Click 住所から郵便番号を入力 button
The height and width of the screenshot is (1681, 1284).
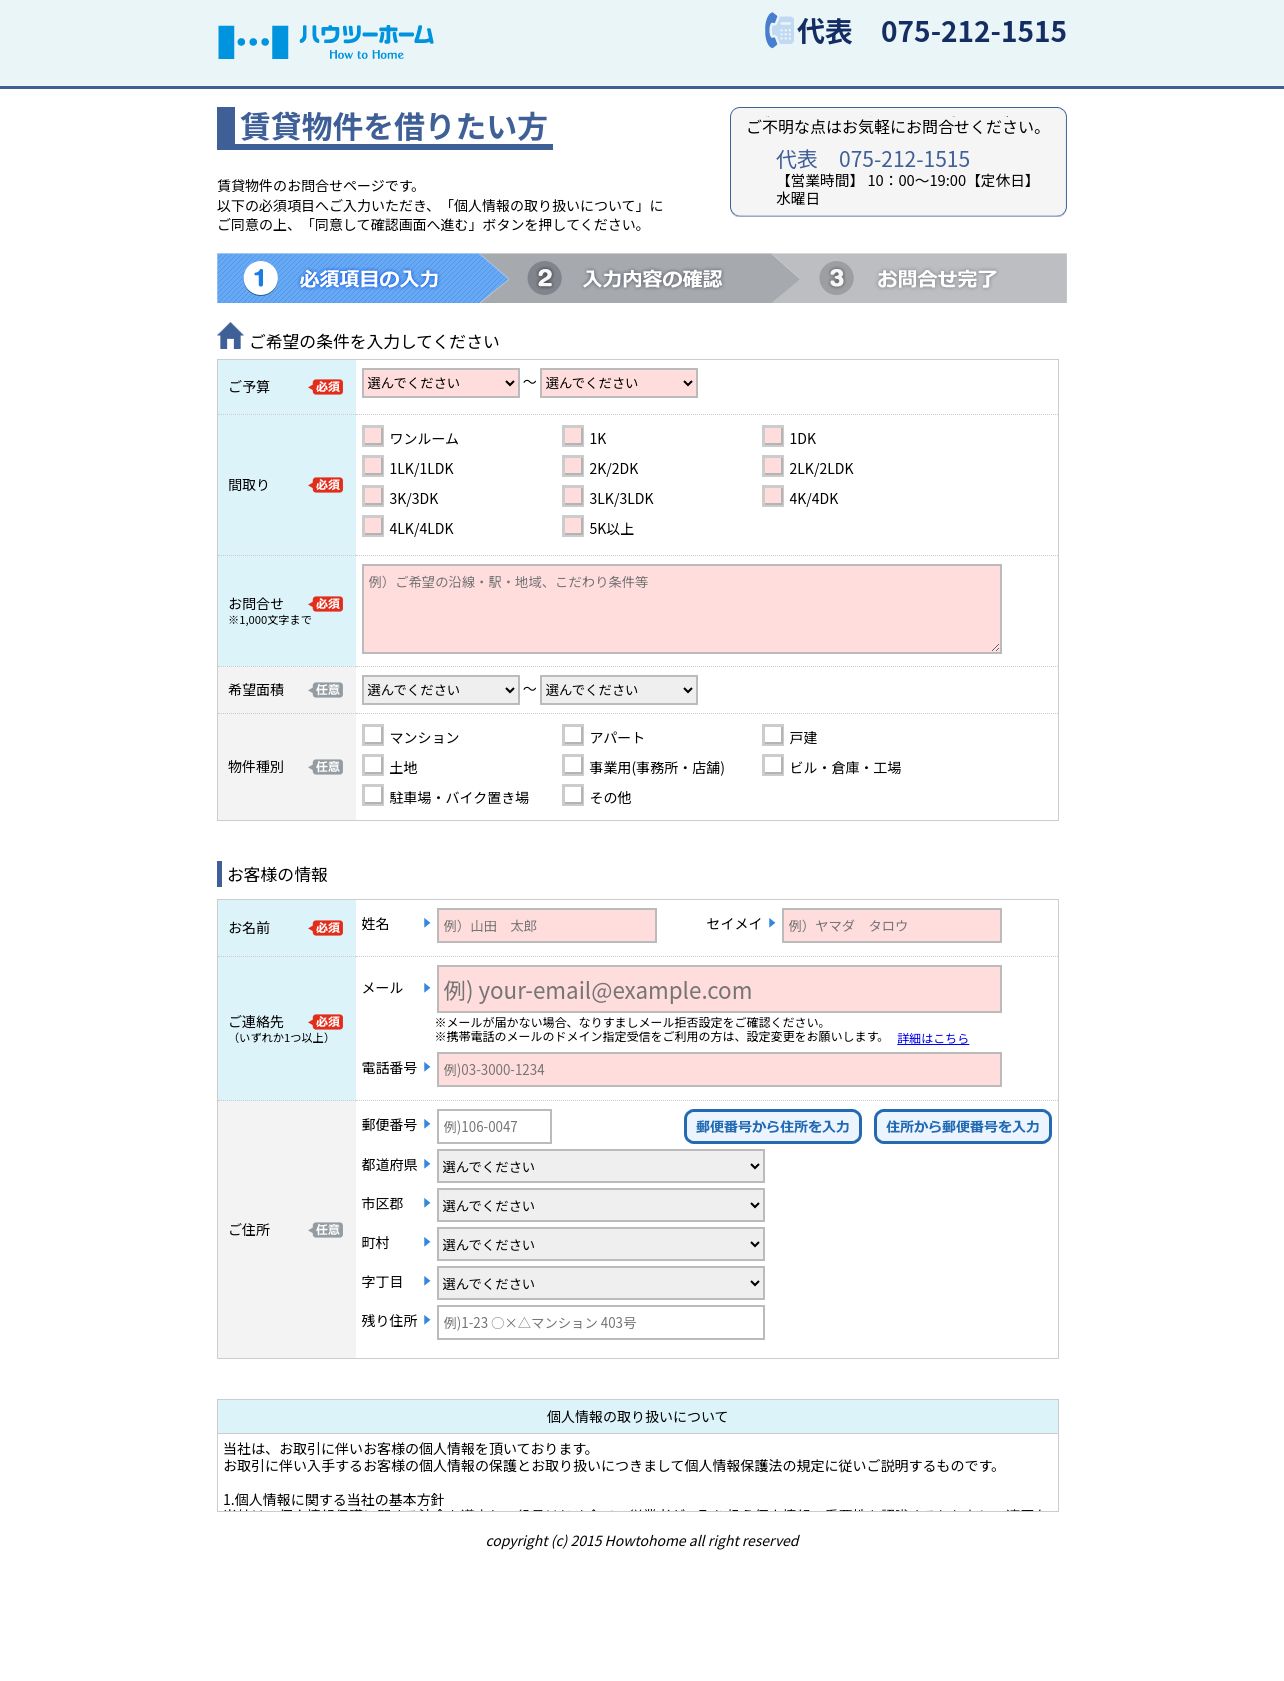(x=962, y=1127)
